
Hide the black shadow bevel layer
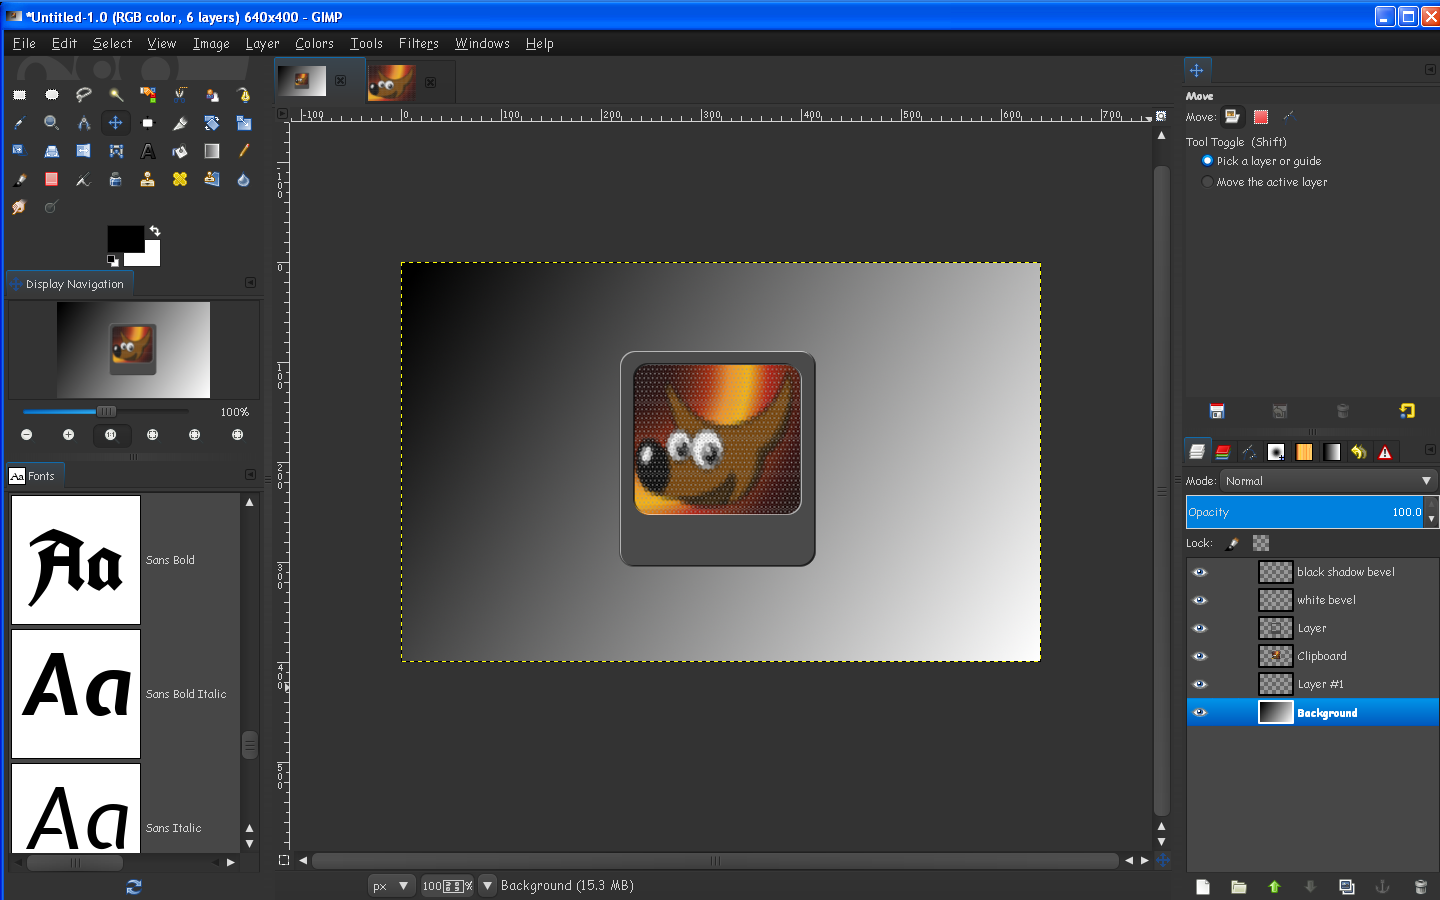(x=1200, y=572)
